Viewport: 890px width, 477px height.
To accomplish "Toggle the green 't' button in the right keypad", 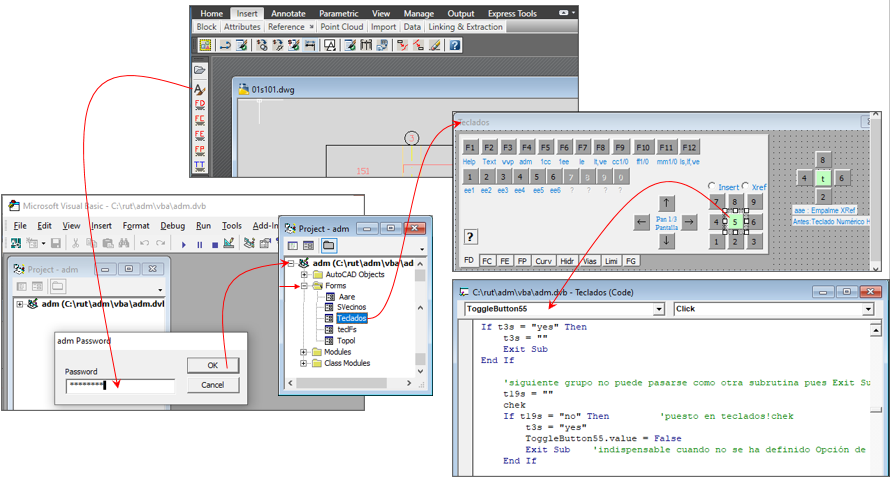I will coord(823,178).
